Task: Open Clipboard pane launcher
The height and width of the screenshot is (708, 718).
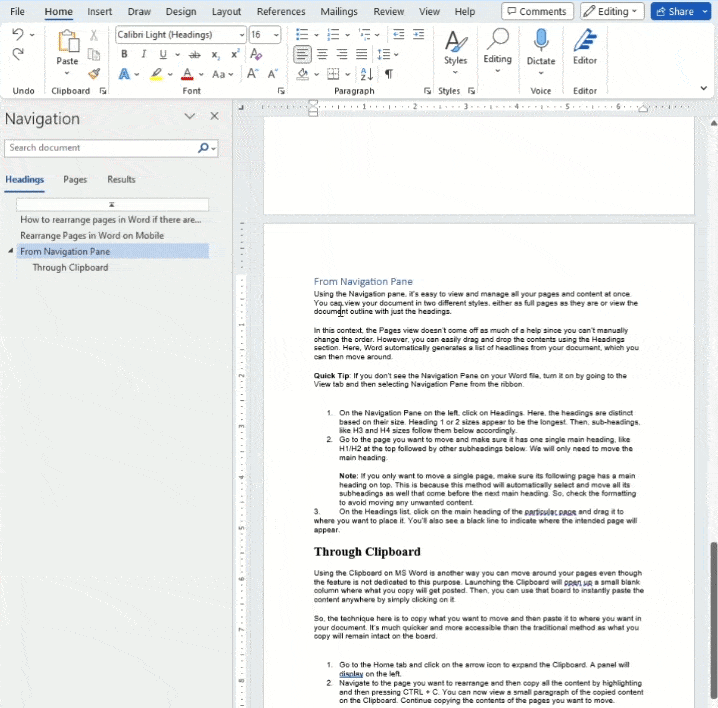Action: click(x=103, y=91)
